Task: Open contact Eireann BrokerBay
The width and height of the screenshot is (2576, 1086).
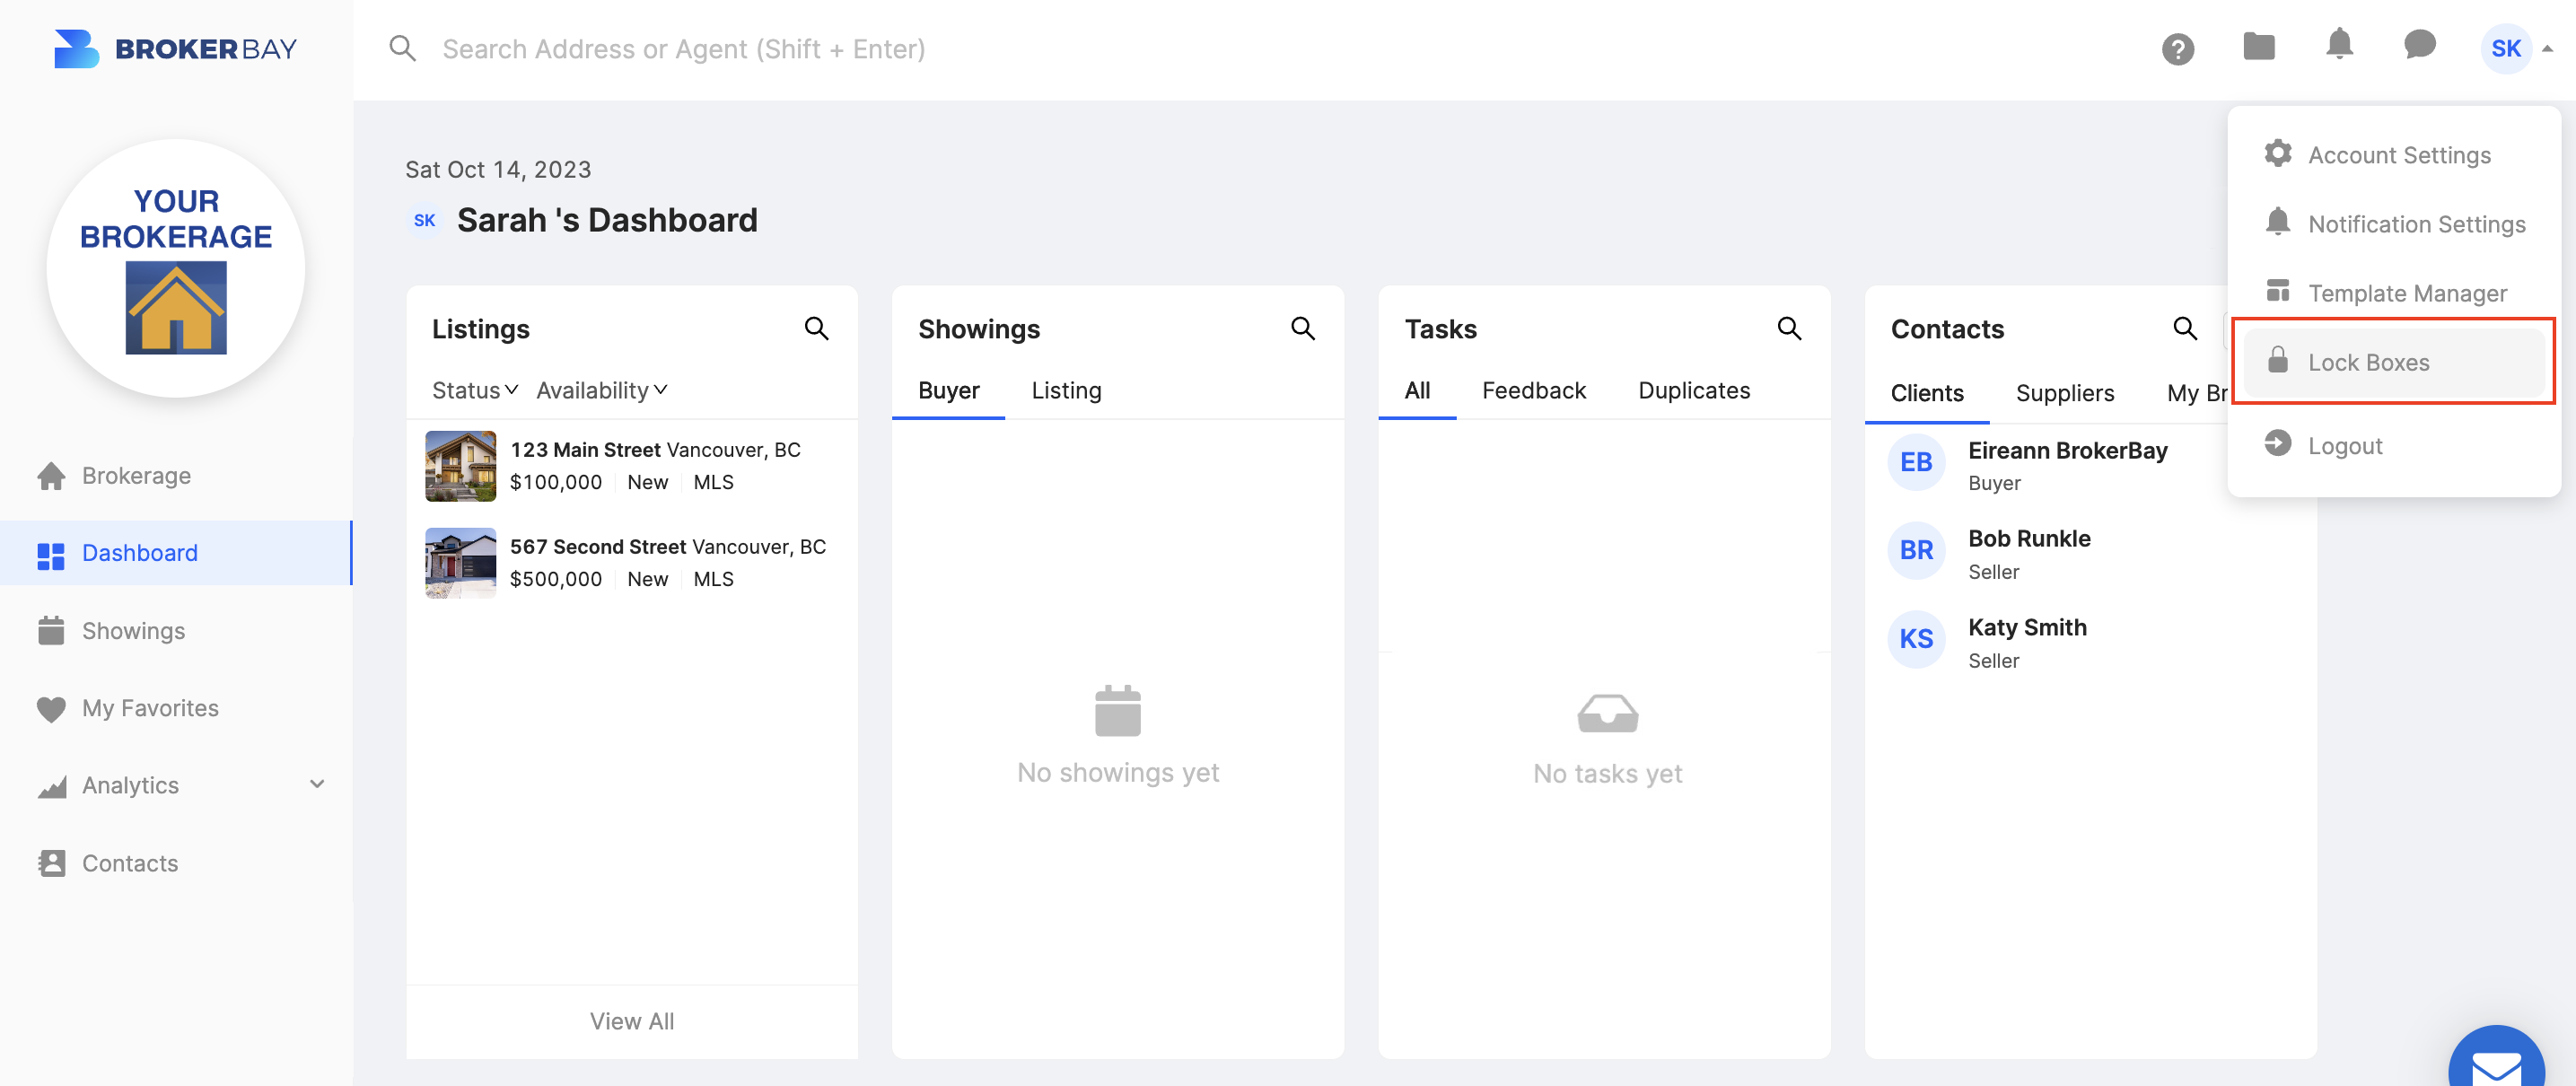Action: (x=2067, y=450)
